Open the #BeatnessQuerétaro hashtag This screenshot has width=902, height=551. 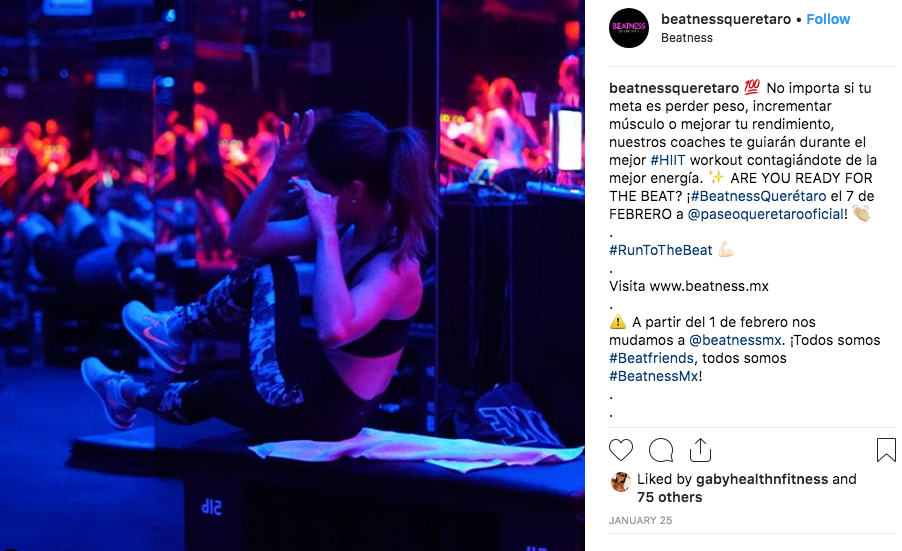click(758, 196)
